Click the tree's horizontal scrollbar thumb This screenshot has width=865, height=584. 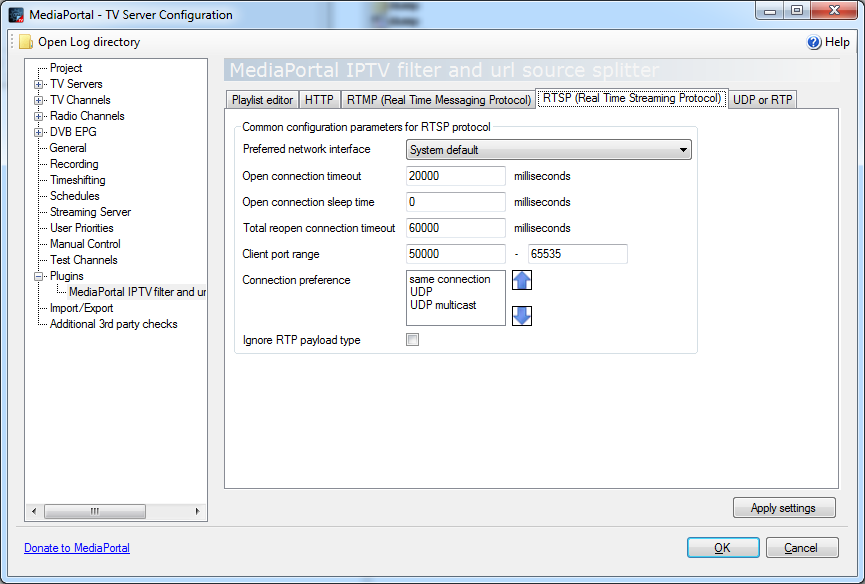click(95, 511)
